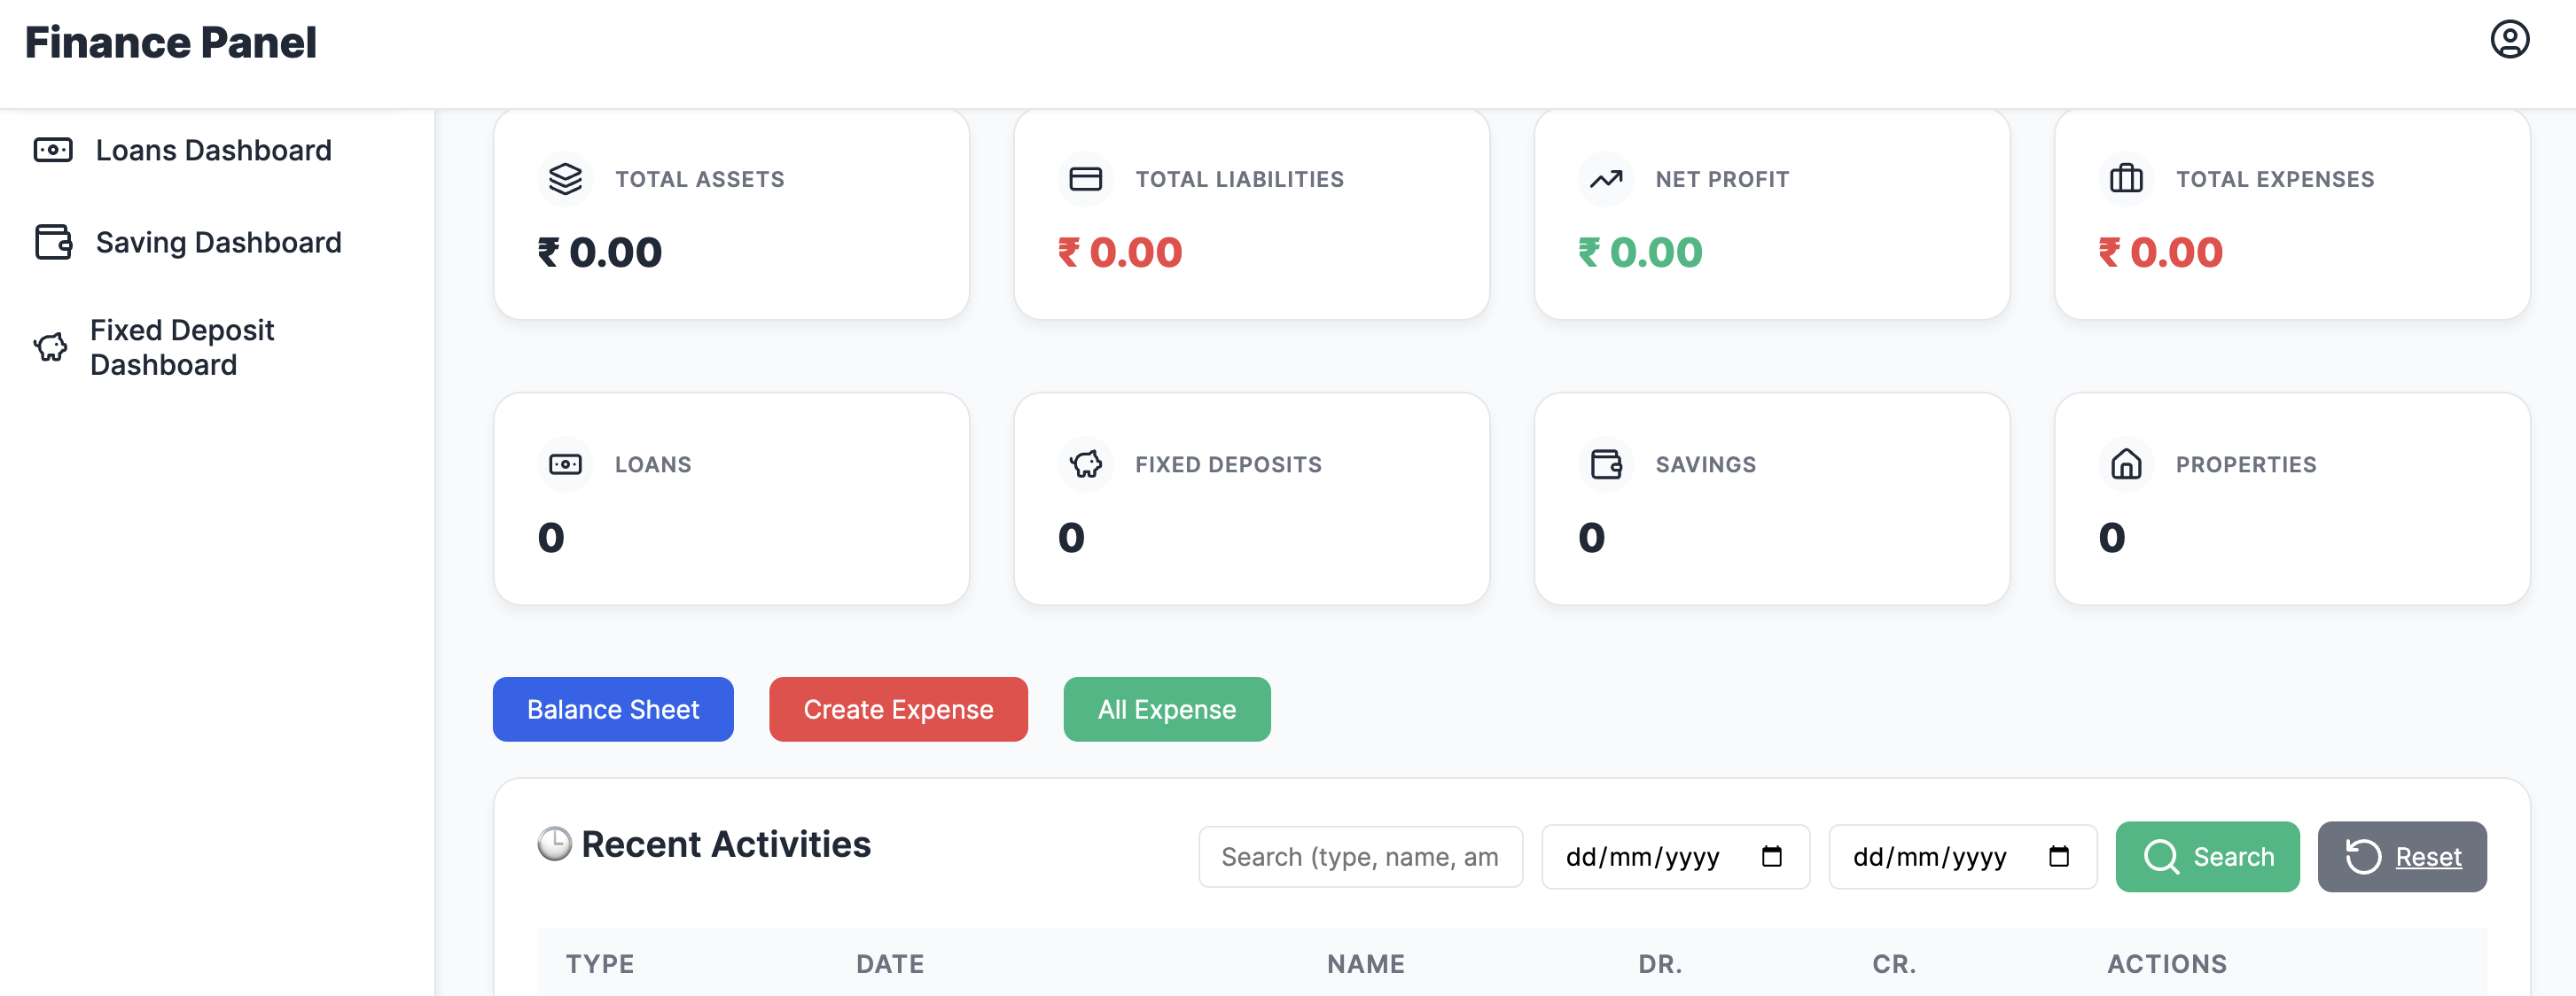Click the user profile icon top right
Viewport: 2576px width, 996px height.
point(2510,41)
